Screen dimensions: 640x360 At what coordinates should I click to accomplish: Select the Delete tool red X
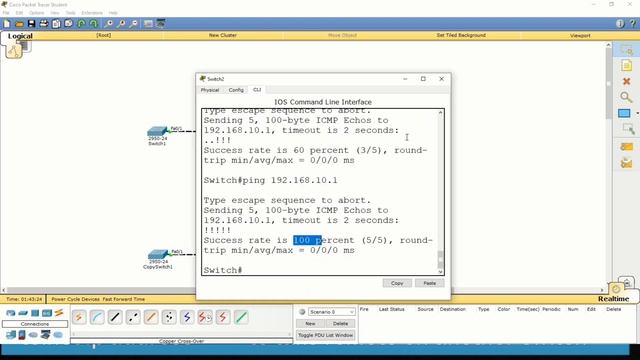[627, 82]
